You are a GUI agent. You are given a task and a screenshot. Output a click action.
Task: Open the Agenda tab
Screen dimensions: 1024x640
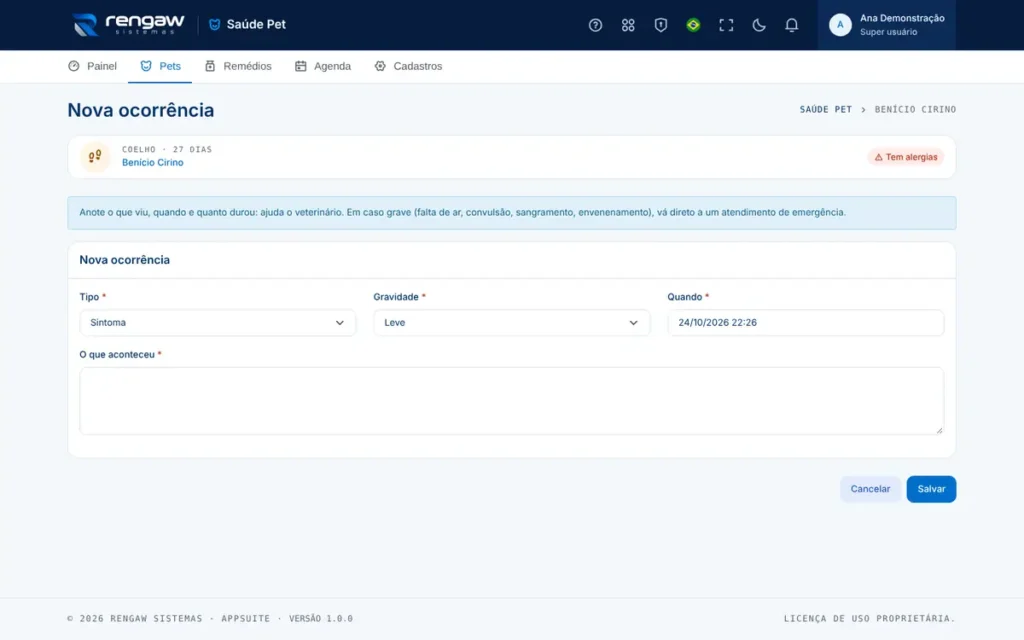[323, 66]
